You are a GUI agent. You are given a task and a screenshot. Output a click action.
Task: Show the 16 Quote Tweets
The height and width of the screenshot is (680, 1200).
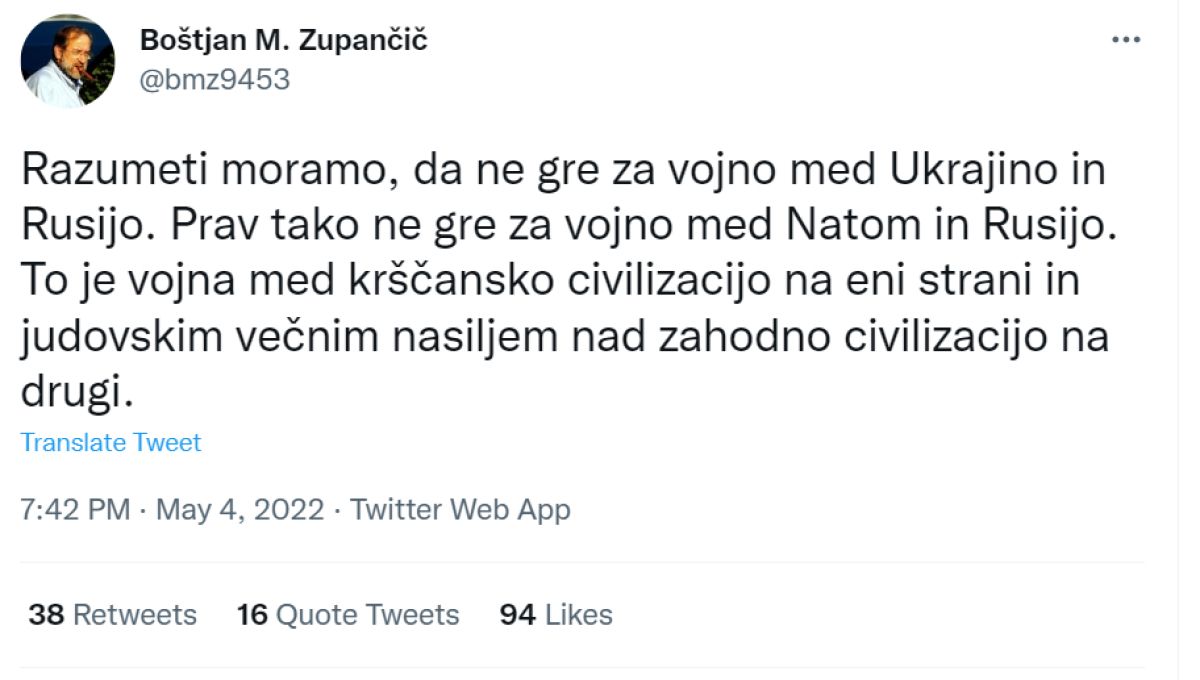click(347, 614)
